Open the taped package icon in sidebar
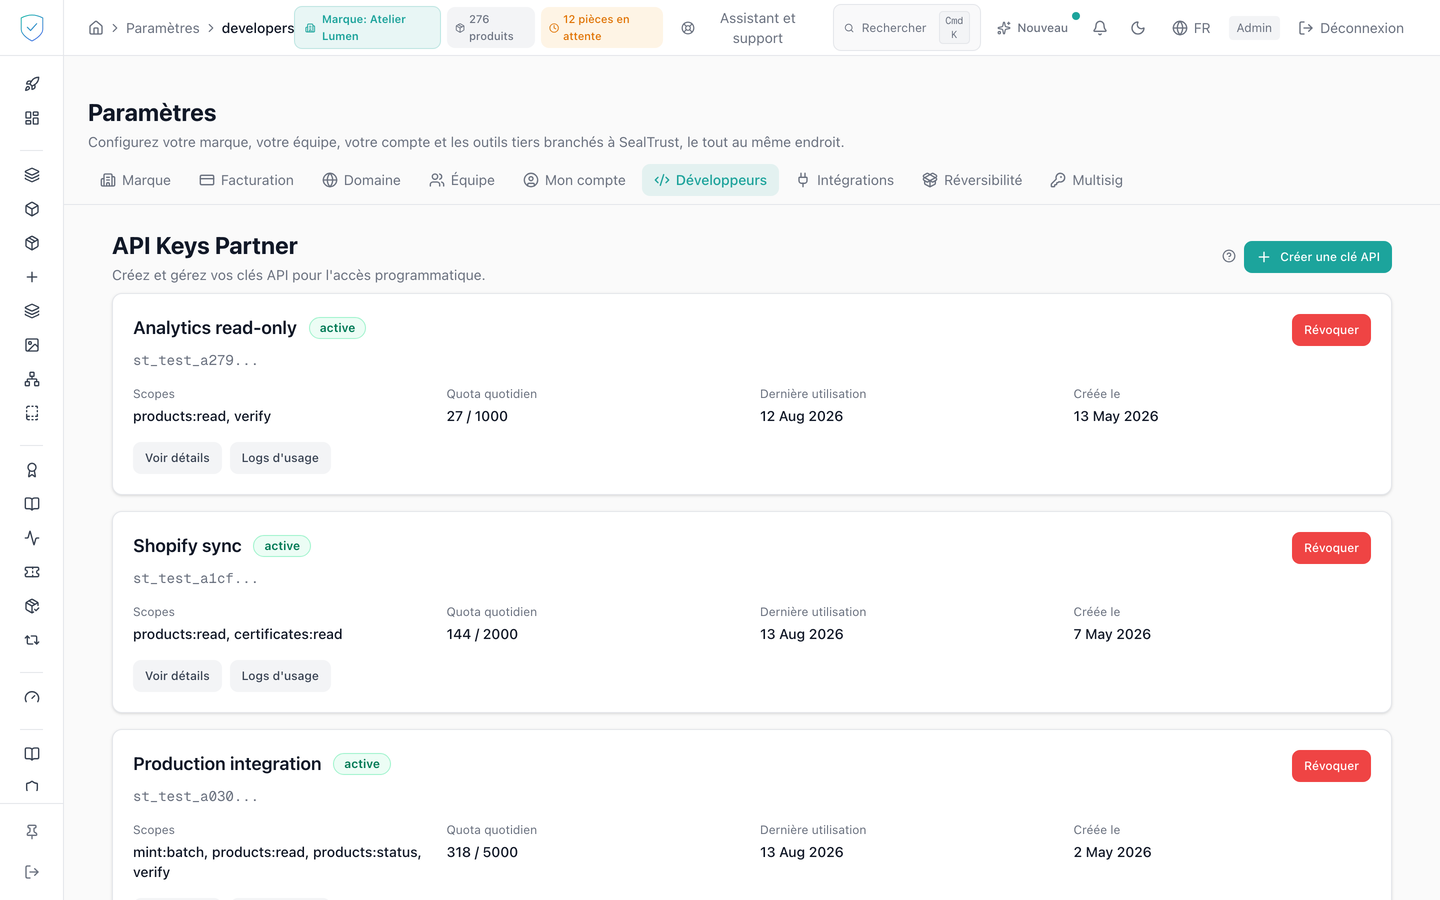The image size is (1440, 900). click(32, 243)
